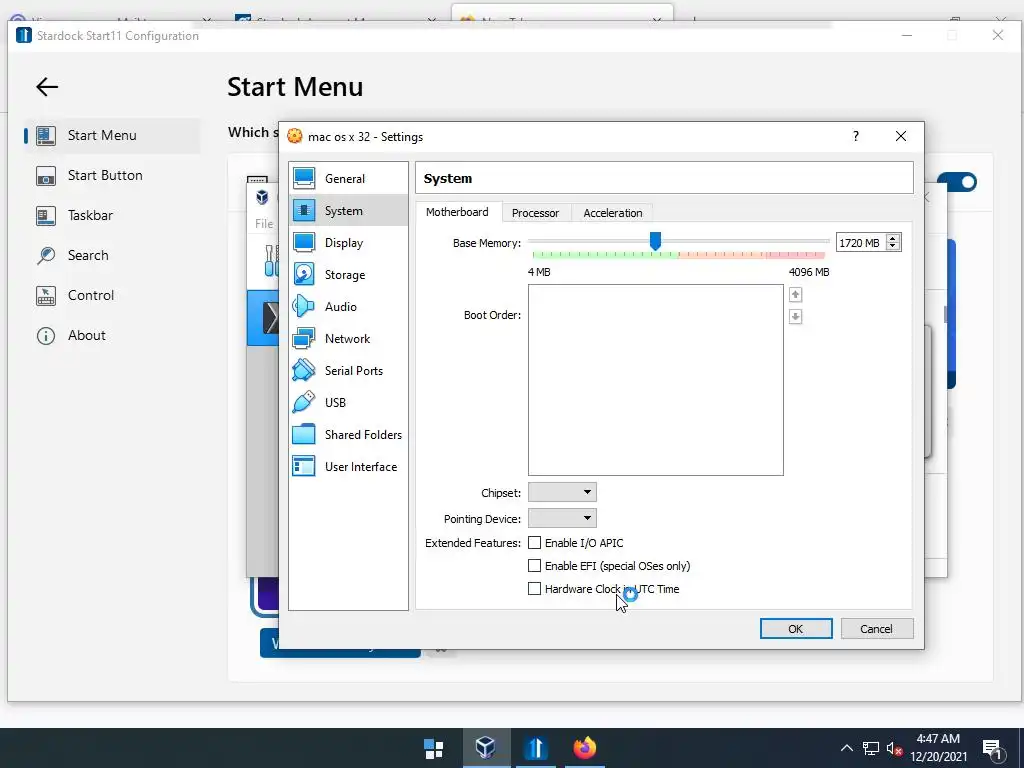Screen dimensions: 1024x768
Task: Open Audio settings category
Action: [x=348, y=306]
